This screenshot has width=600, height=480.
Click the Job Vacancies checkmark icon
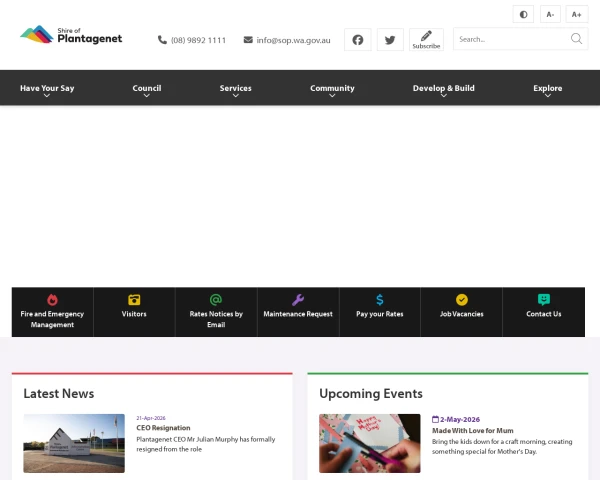point(462,300)
